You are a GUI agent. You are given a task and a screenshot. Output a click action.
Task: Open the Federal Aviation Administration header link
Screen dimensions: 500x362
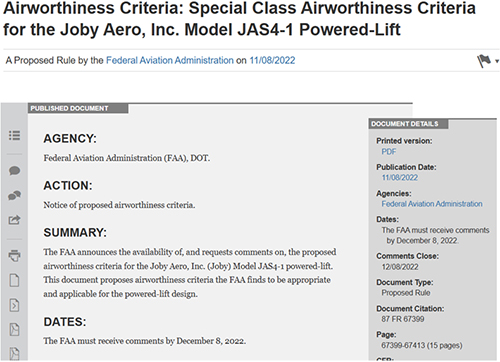[x=170, y=60]
